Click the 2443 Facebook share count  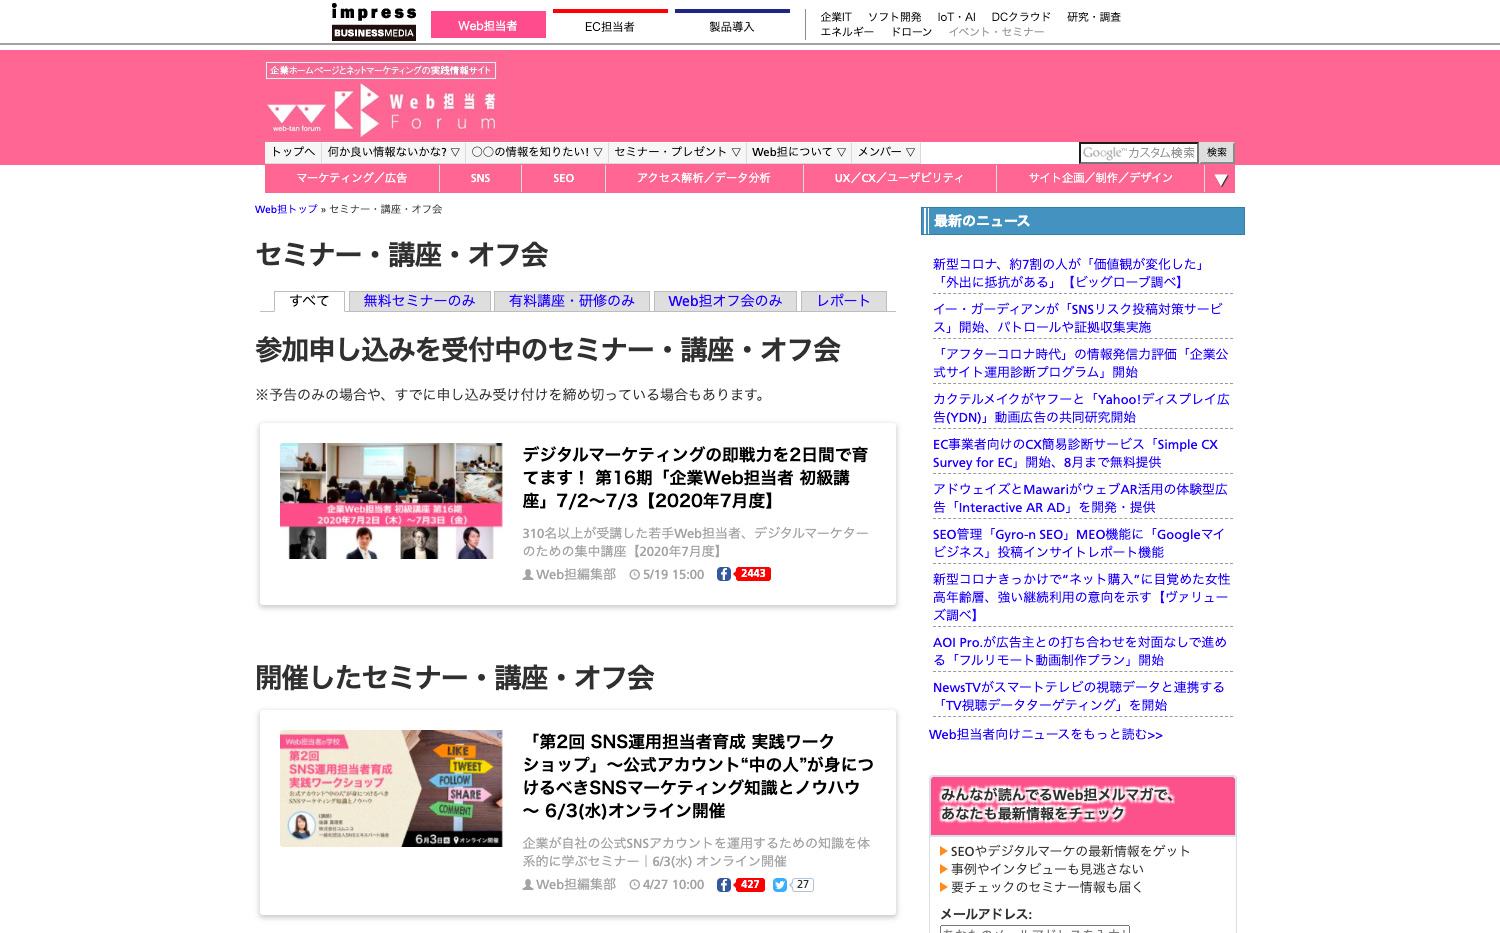[x=753, y=574]
